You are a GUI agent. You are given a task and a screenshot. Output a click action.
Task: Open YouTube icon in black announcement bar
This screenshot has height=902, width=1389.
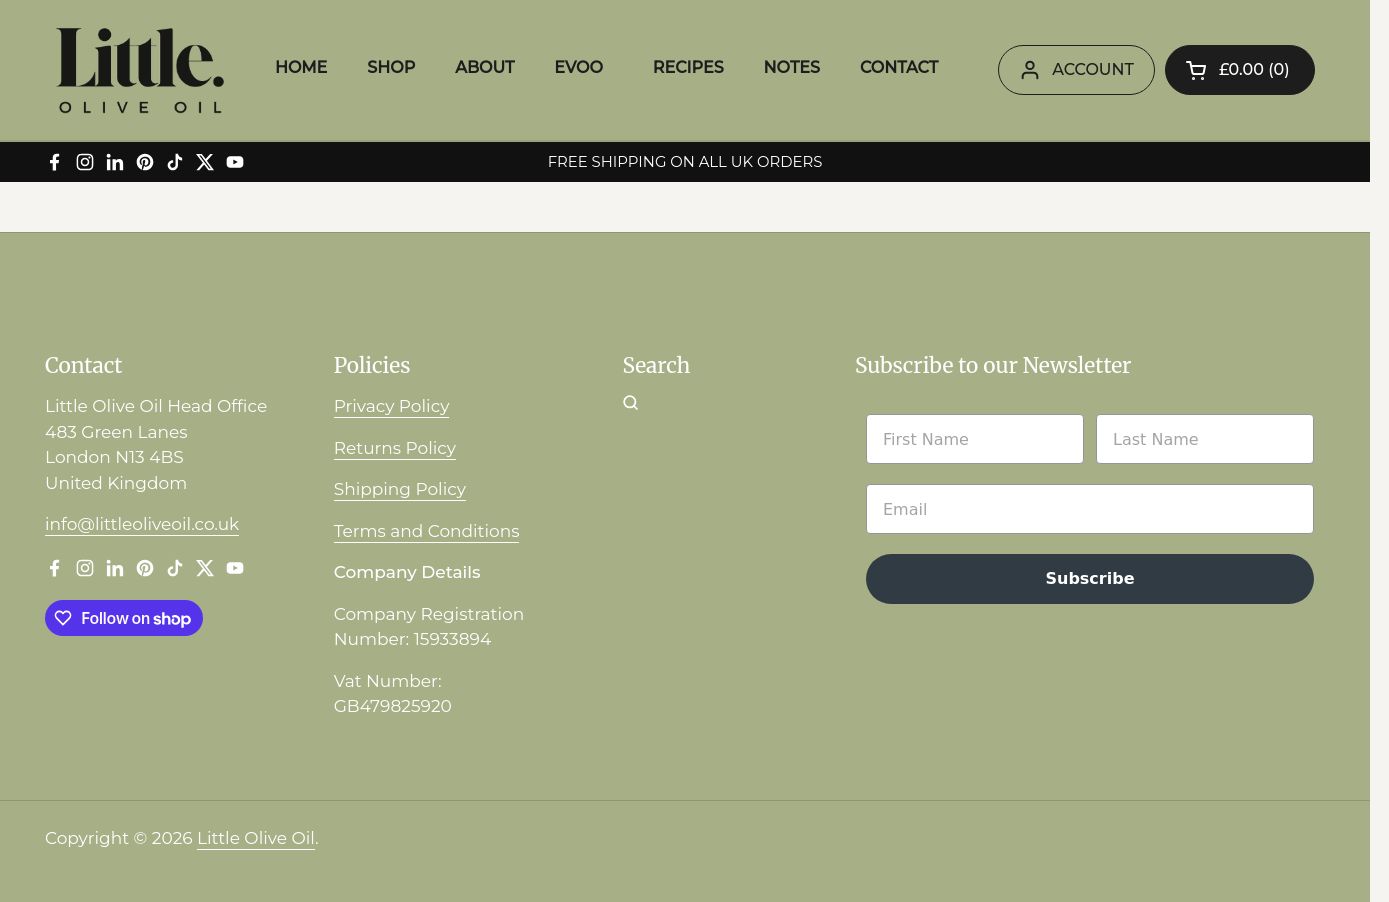point(235,162)
